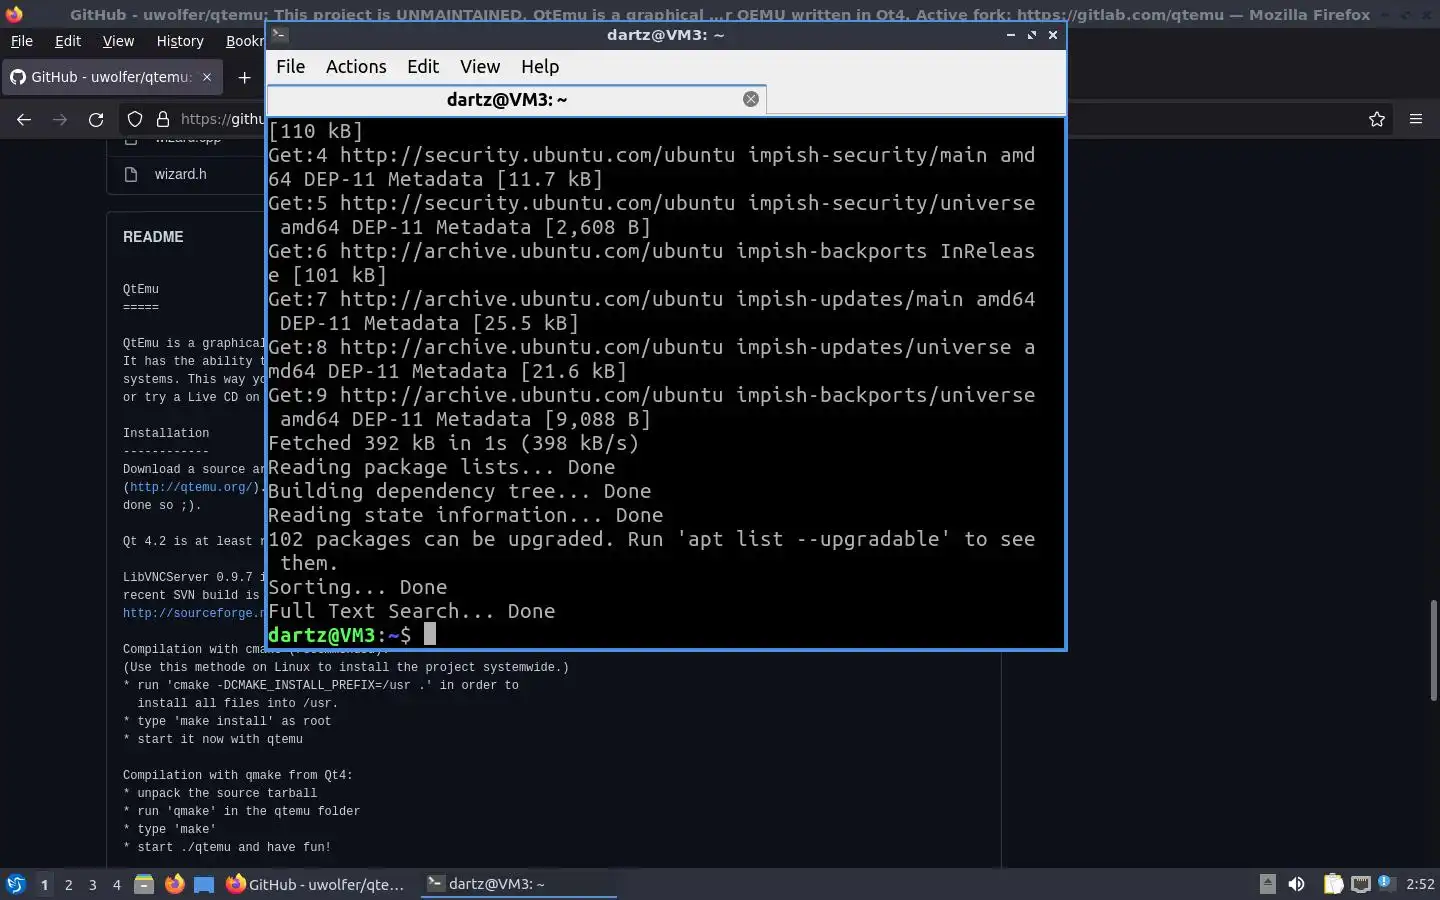Switch to dartz@VM3 terminal in taskbar
1440x900 pixels.
(x=519, y=884)
